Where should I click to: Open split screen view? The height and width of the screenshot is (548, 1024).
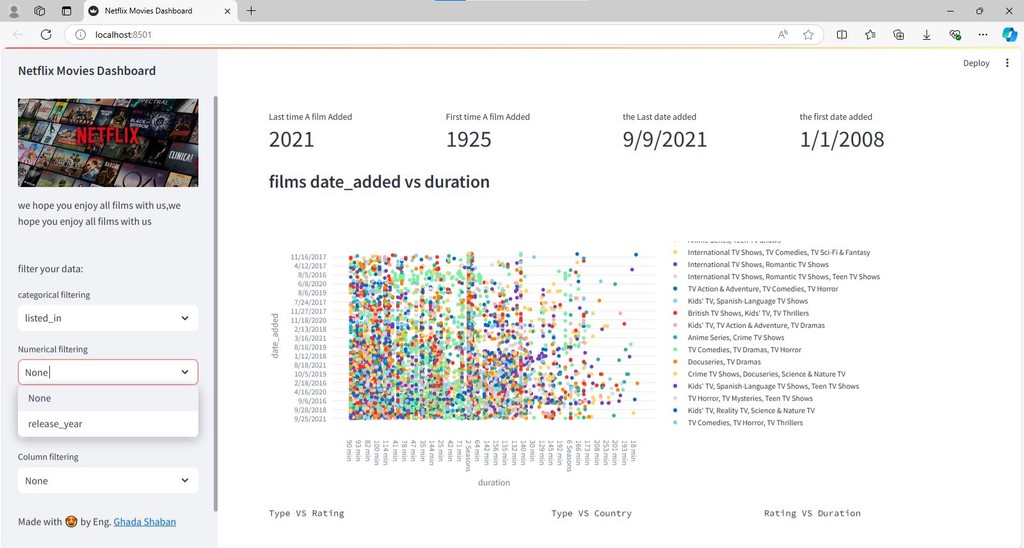(x=842, y=35)
